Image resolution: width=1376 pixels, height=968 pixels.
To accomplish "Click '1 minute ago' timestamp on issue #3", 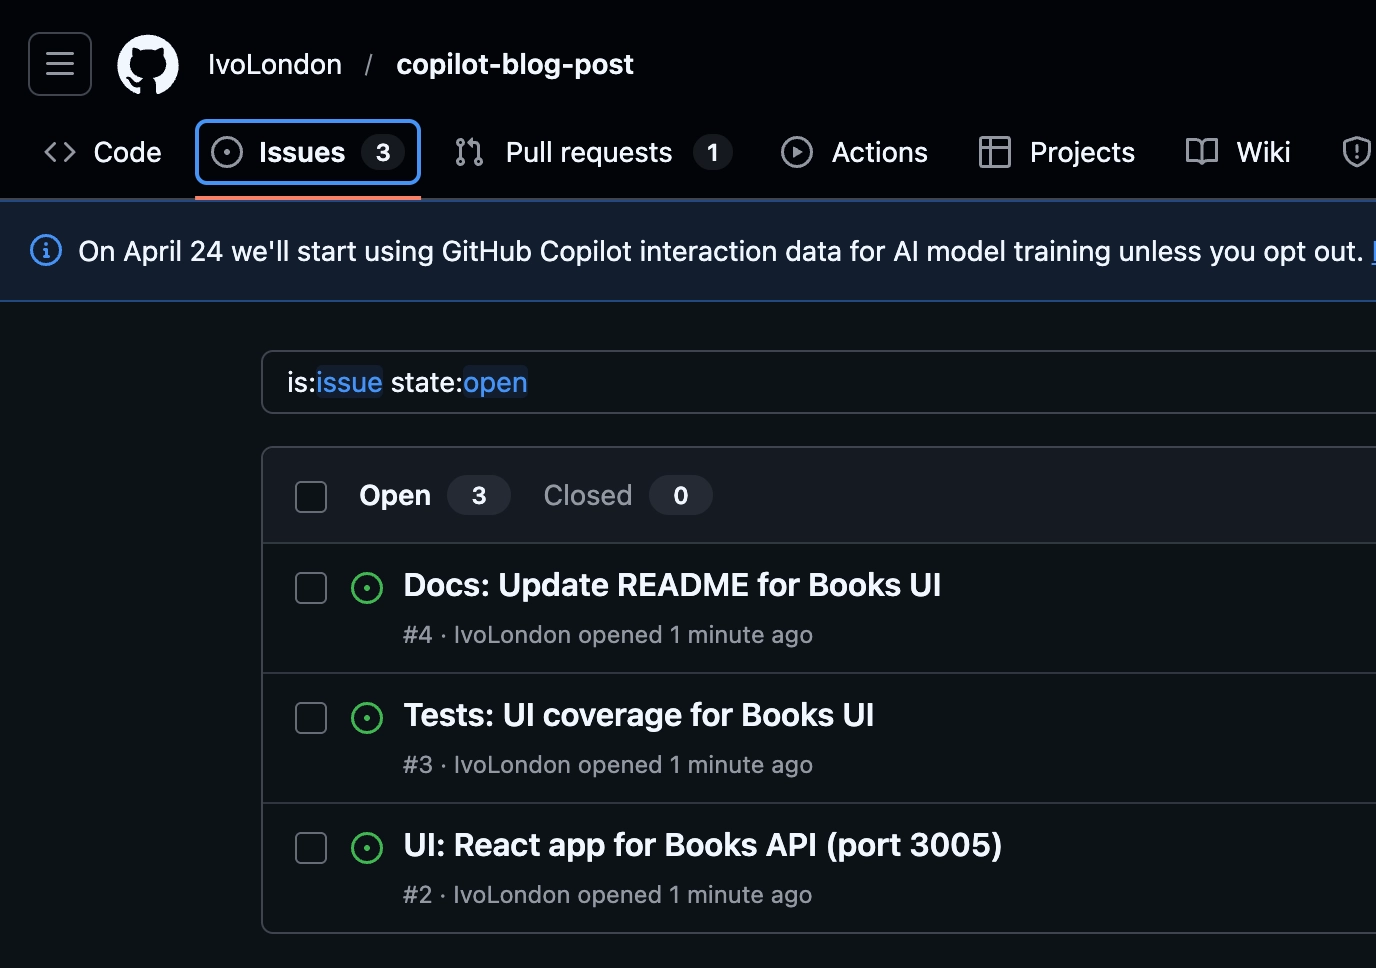I will pyautogui.click(x=741, y=765).
